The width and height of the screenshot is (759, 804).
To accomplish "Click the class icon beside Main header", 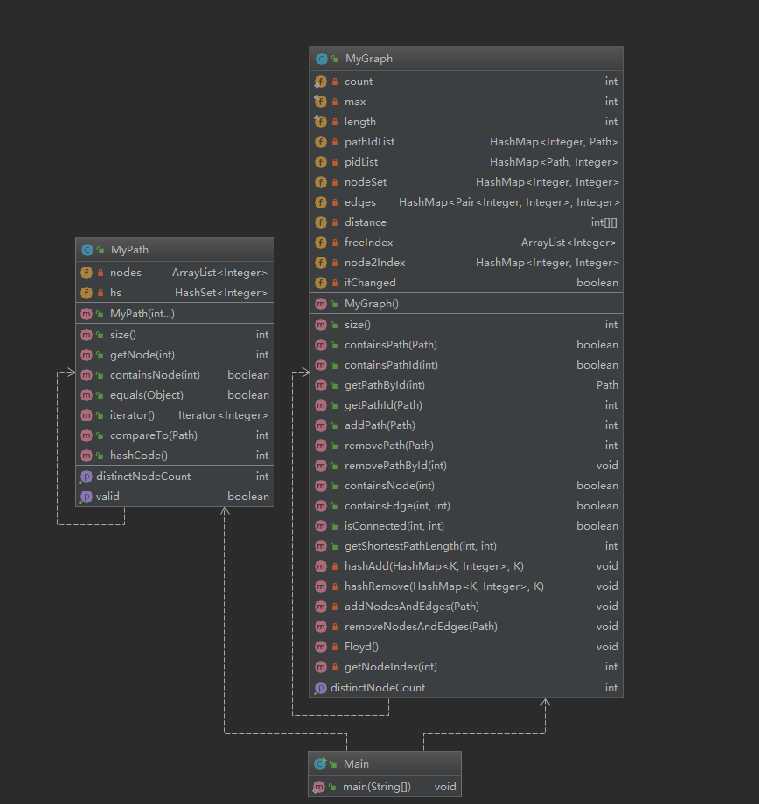I will pos(321,764).
